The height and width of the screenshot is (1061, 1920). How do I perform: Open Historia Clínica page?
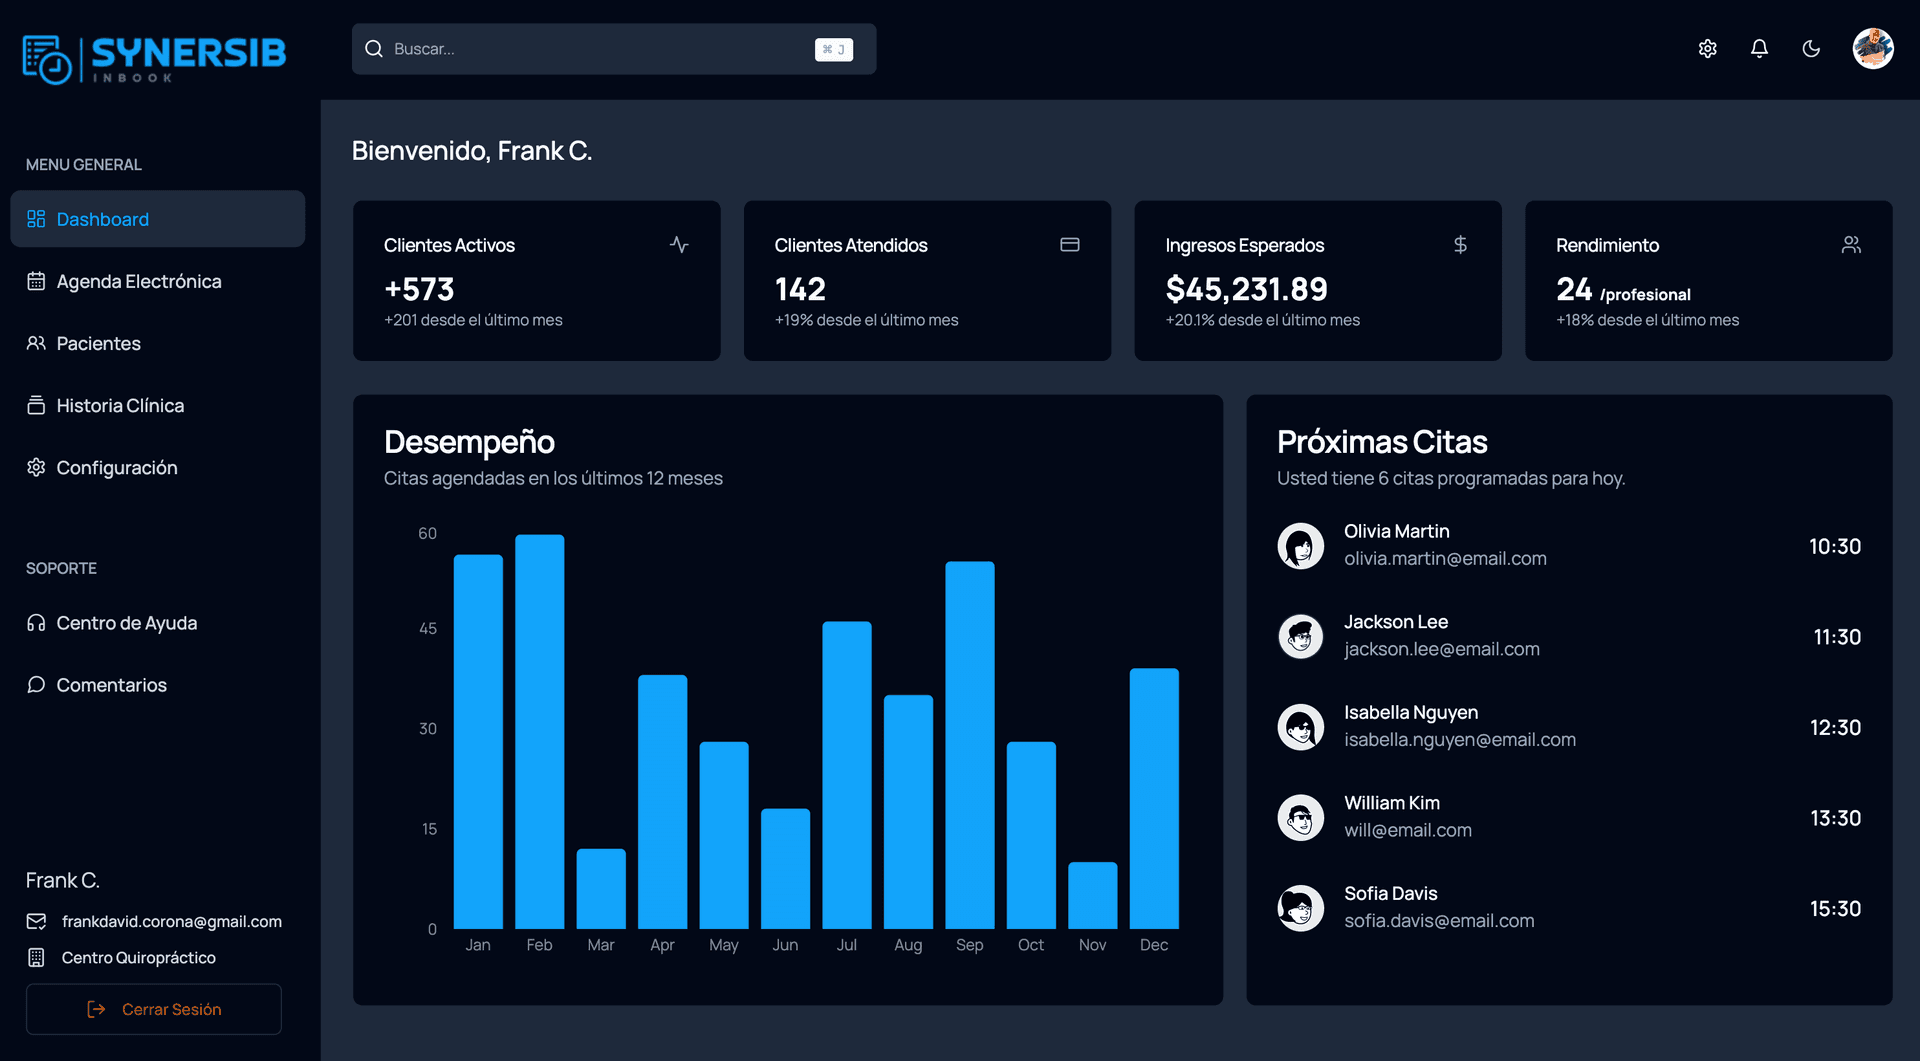point(120,406)
